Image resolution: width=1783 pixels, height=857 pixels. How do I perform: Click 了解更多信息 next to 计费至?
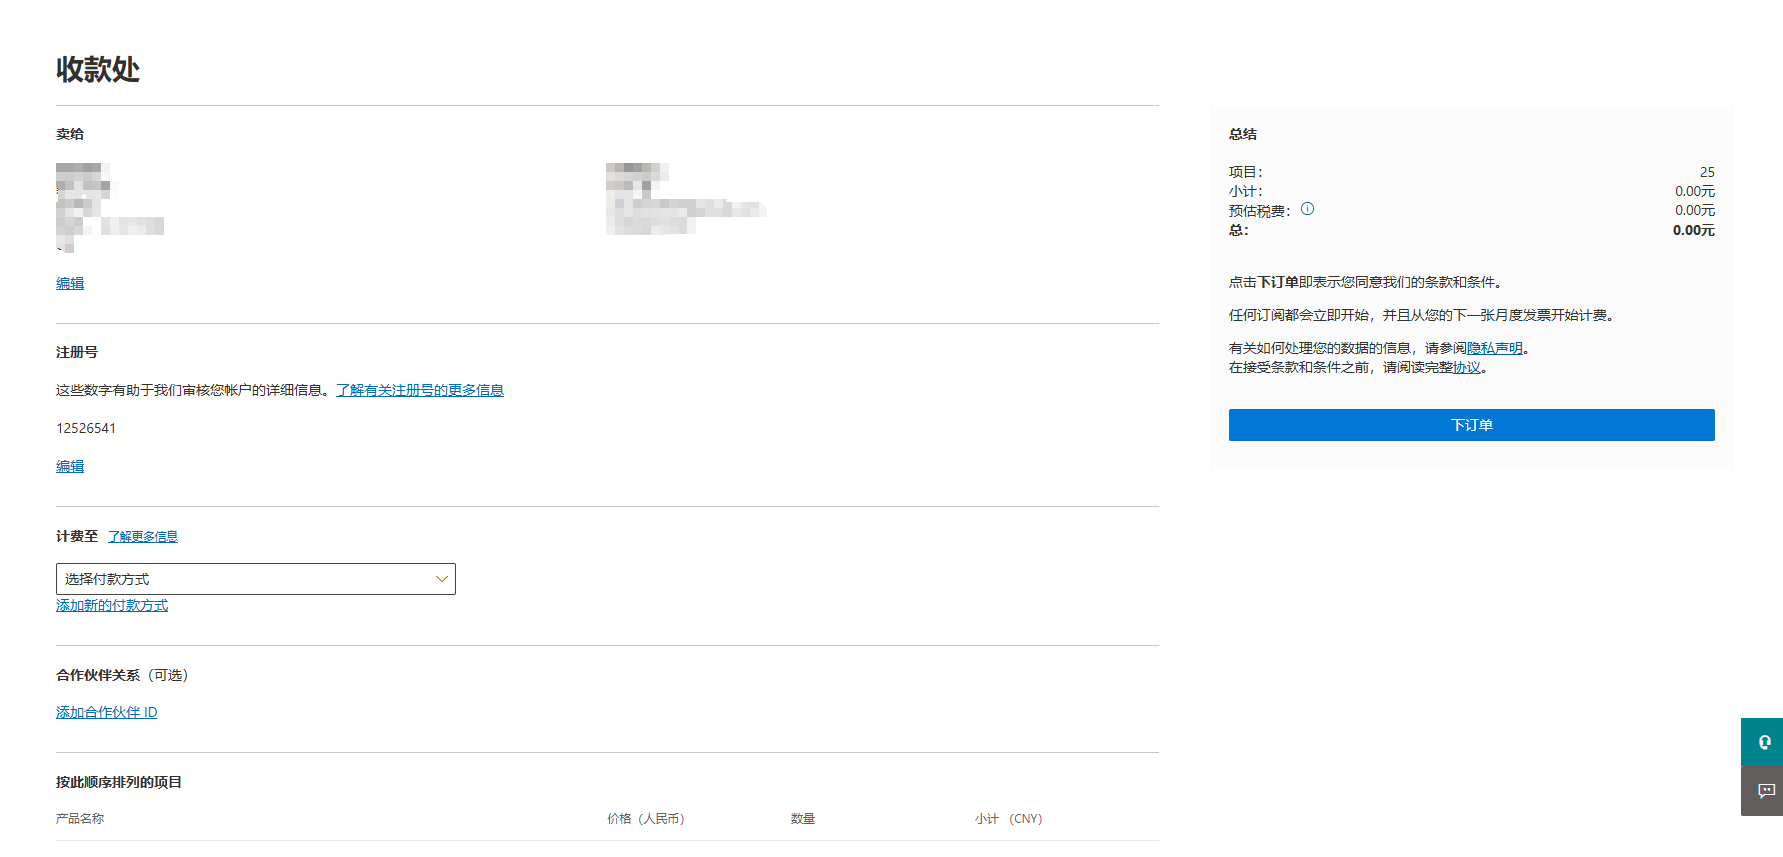click(143, 536)
